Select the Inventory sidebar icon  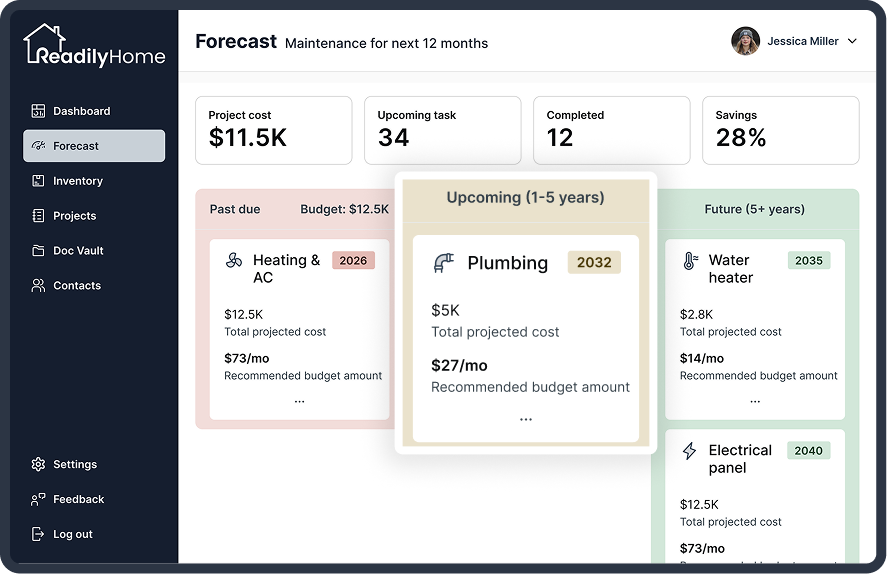coord(38,181)
